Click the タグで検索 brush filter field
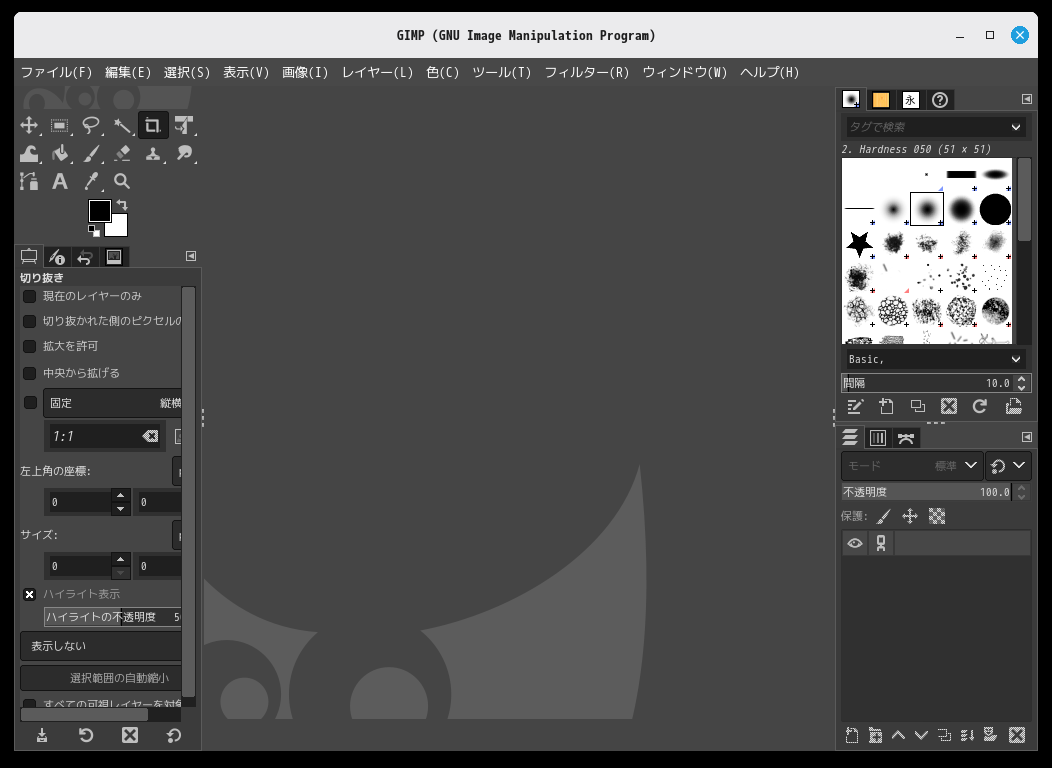Screen dimensions: 1052x768 point(925,127)
